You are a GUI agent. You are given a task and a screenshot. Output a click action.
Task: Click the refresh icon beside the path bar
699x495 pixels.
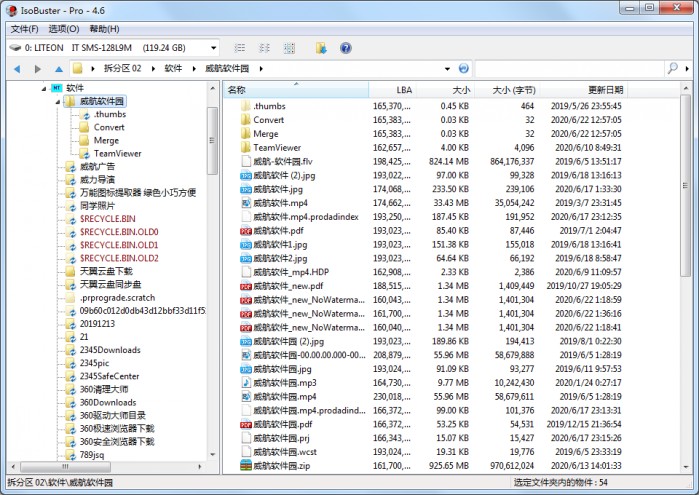tap(464, 68)
